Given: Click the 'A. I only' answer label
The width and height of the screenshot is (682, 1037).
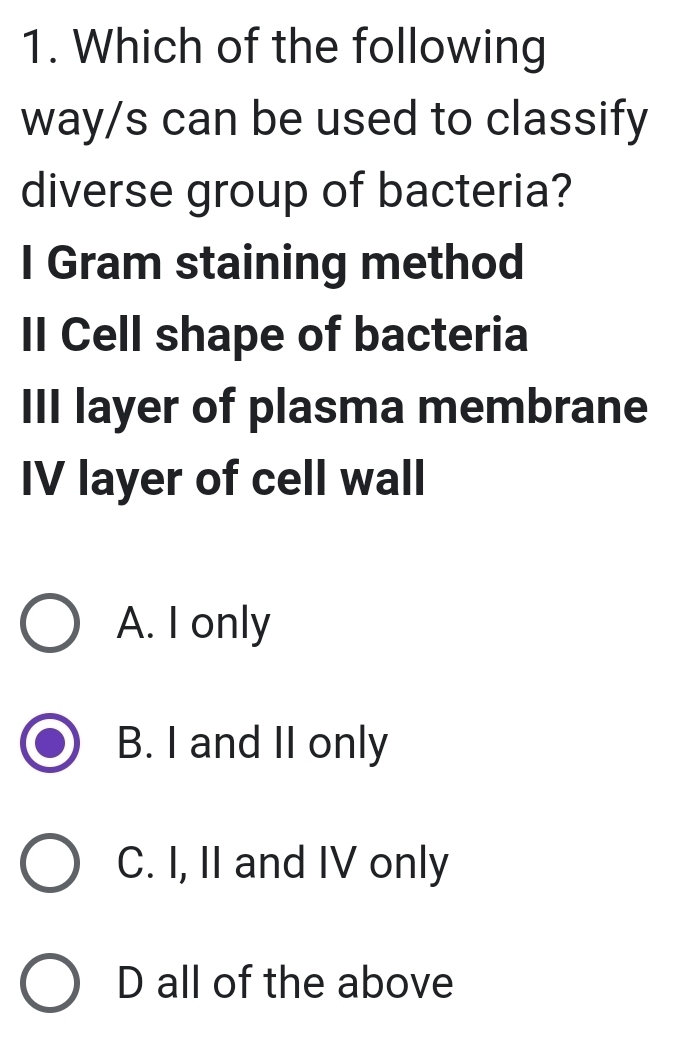Looking at the screenshot, I should click(193, 626).
